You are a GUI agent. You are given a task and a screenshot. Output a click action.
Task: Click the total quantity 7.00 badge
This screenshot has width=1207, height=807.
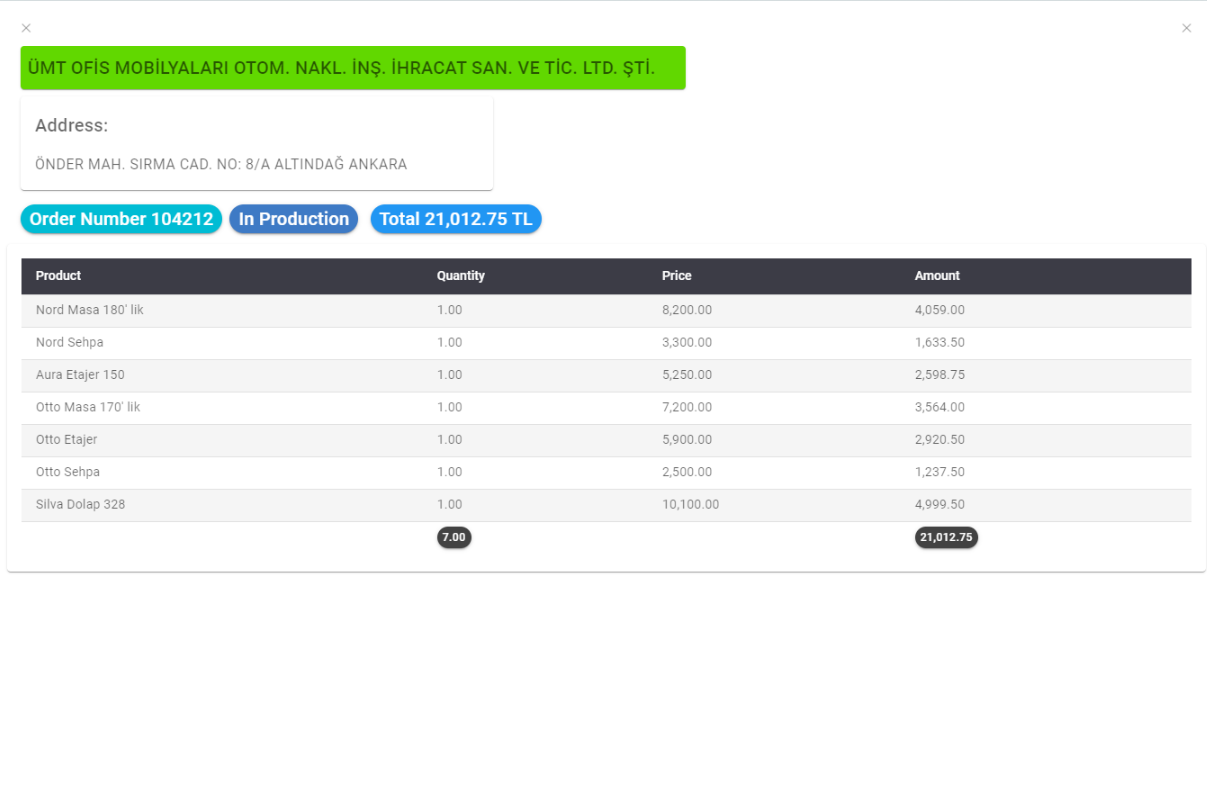454,537
